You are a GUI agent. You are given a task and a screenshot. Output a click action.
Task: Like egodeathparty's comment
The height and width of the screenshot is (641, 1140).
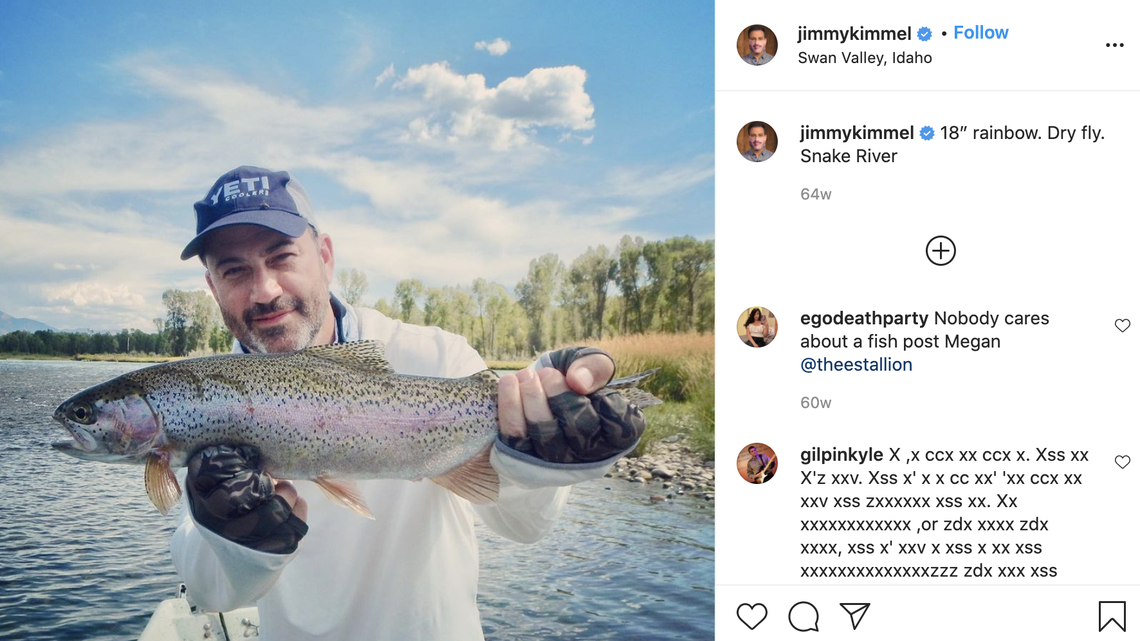1122,326
